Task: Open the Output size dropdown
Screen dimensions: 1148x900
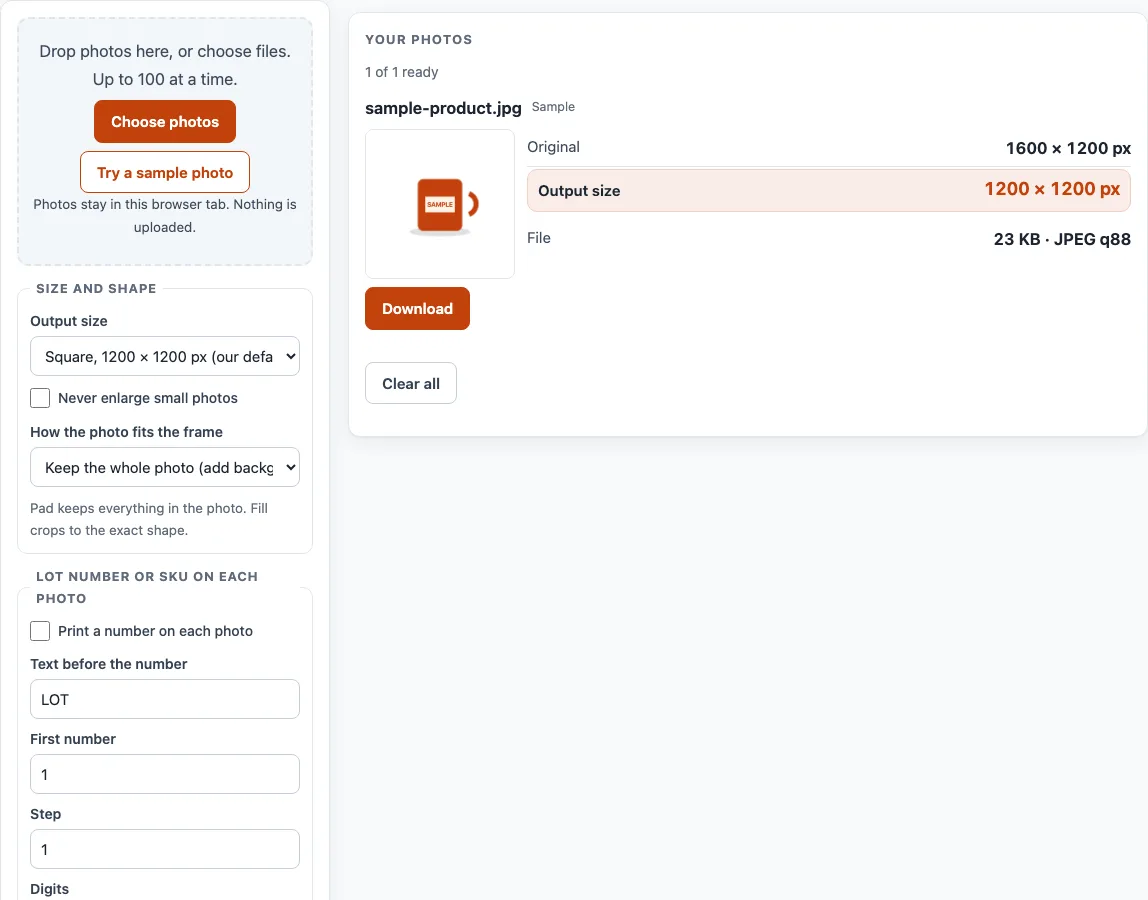Action: (x=165, y=356)
